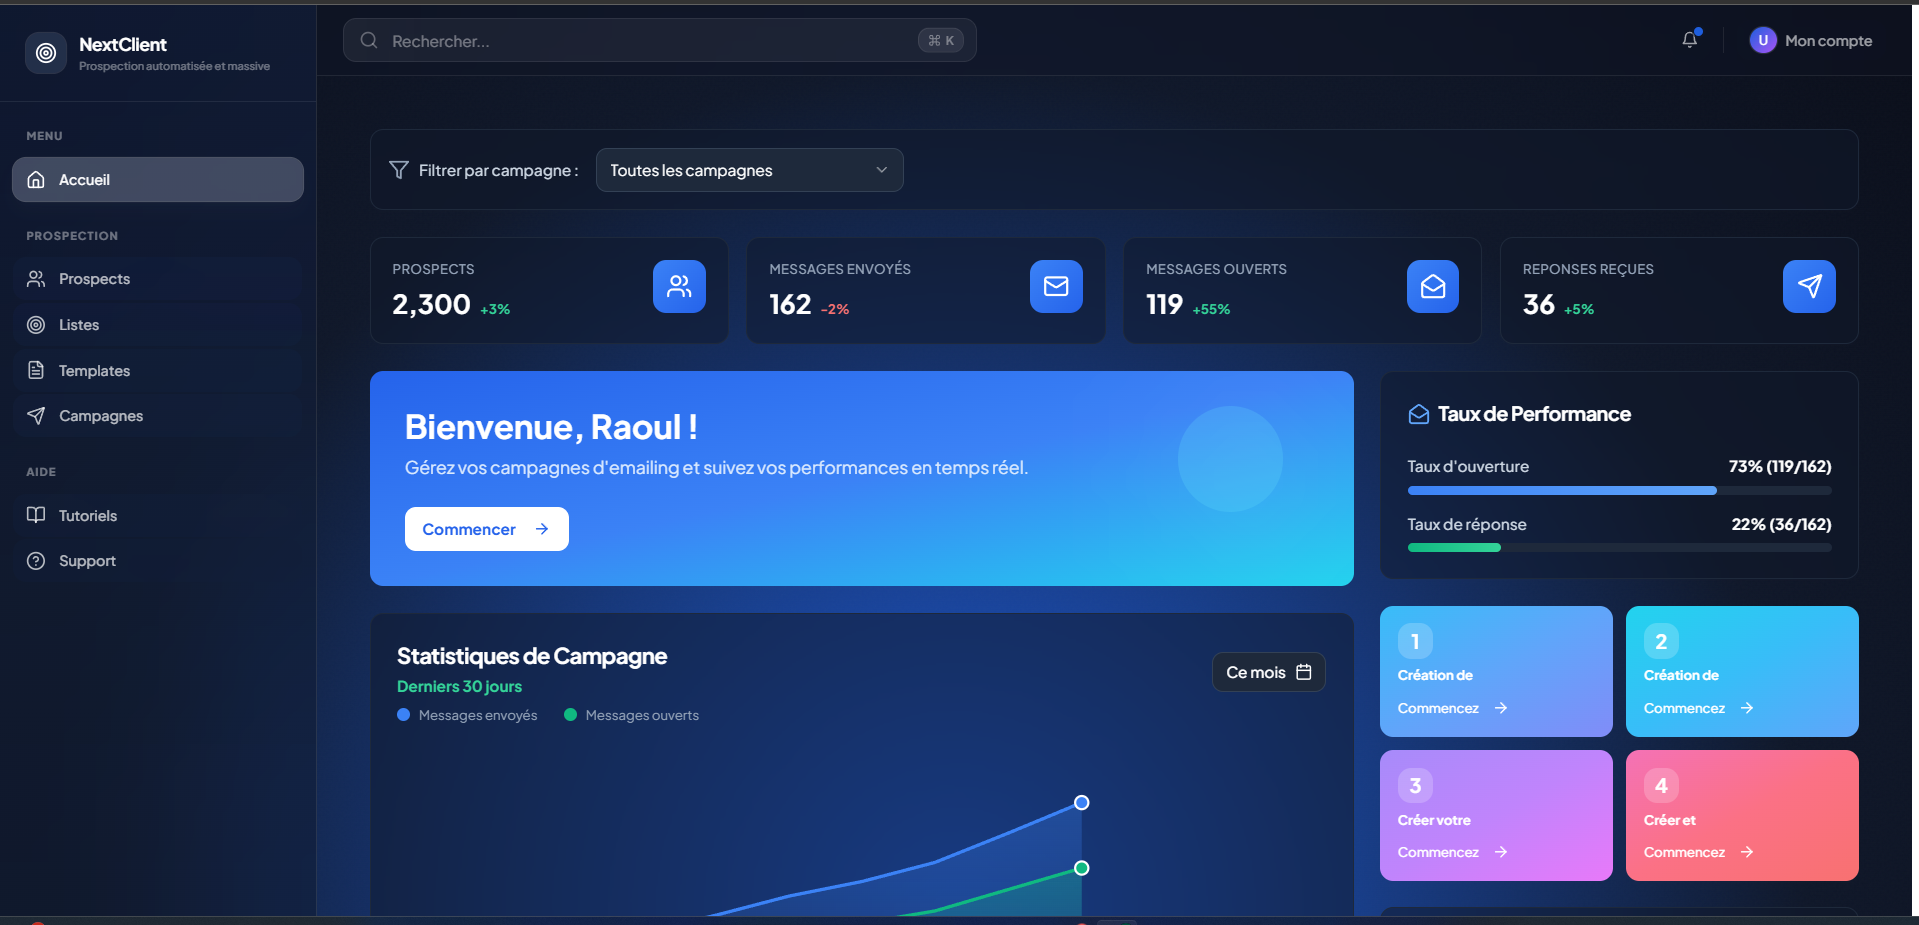Switch to the Accueil menu item

point(85,179)
